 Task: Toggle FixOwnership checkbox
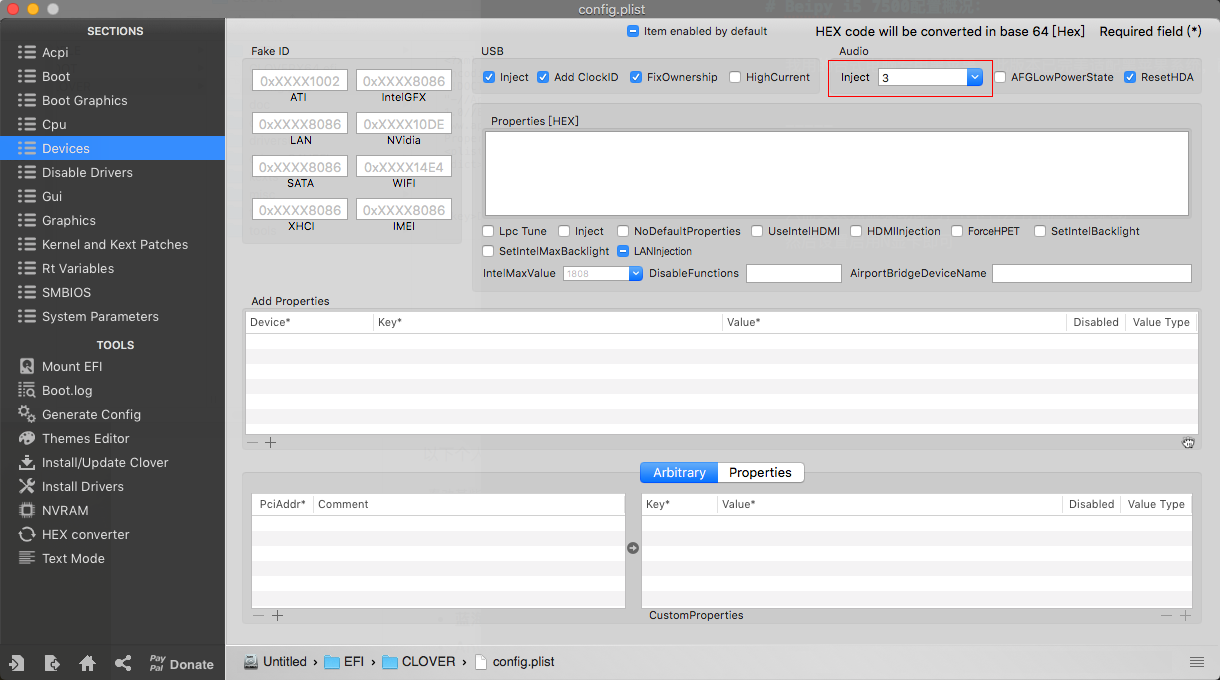[x=636, y=77]
